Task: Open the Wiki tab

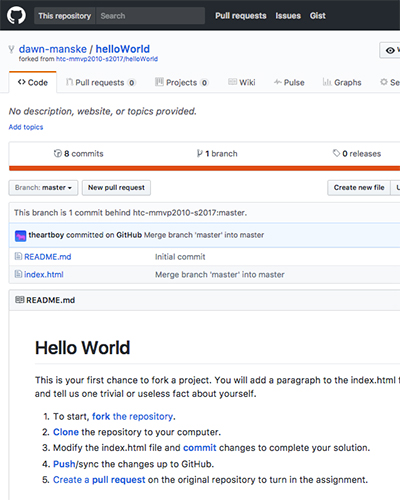Action: [242, 82]
